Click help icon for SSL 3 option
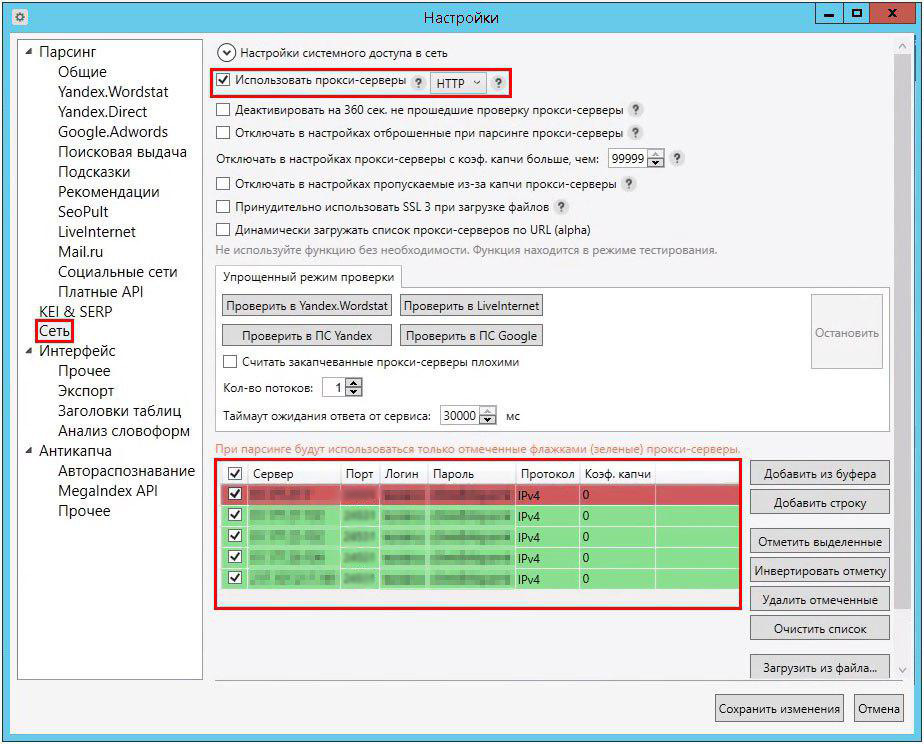This screenshot has height=744, width=924. [561, 207]
